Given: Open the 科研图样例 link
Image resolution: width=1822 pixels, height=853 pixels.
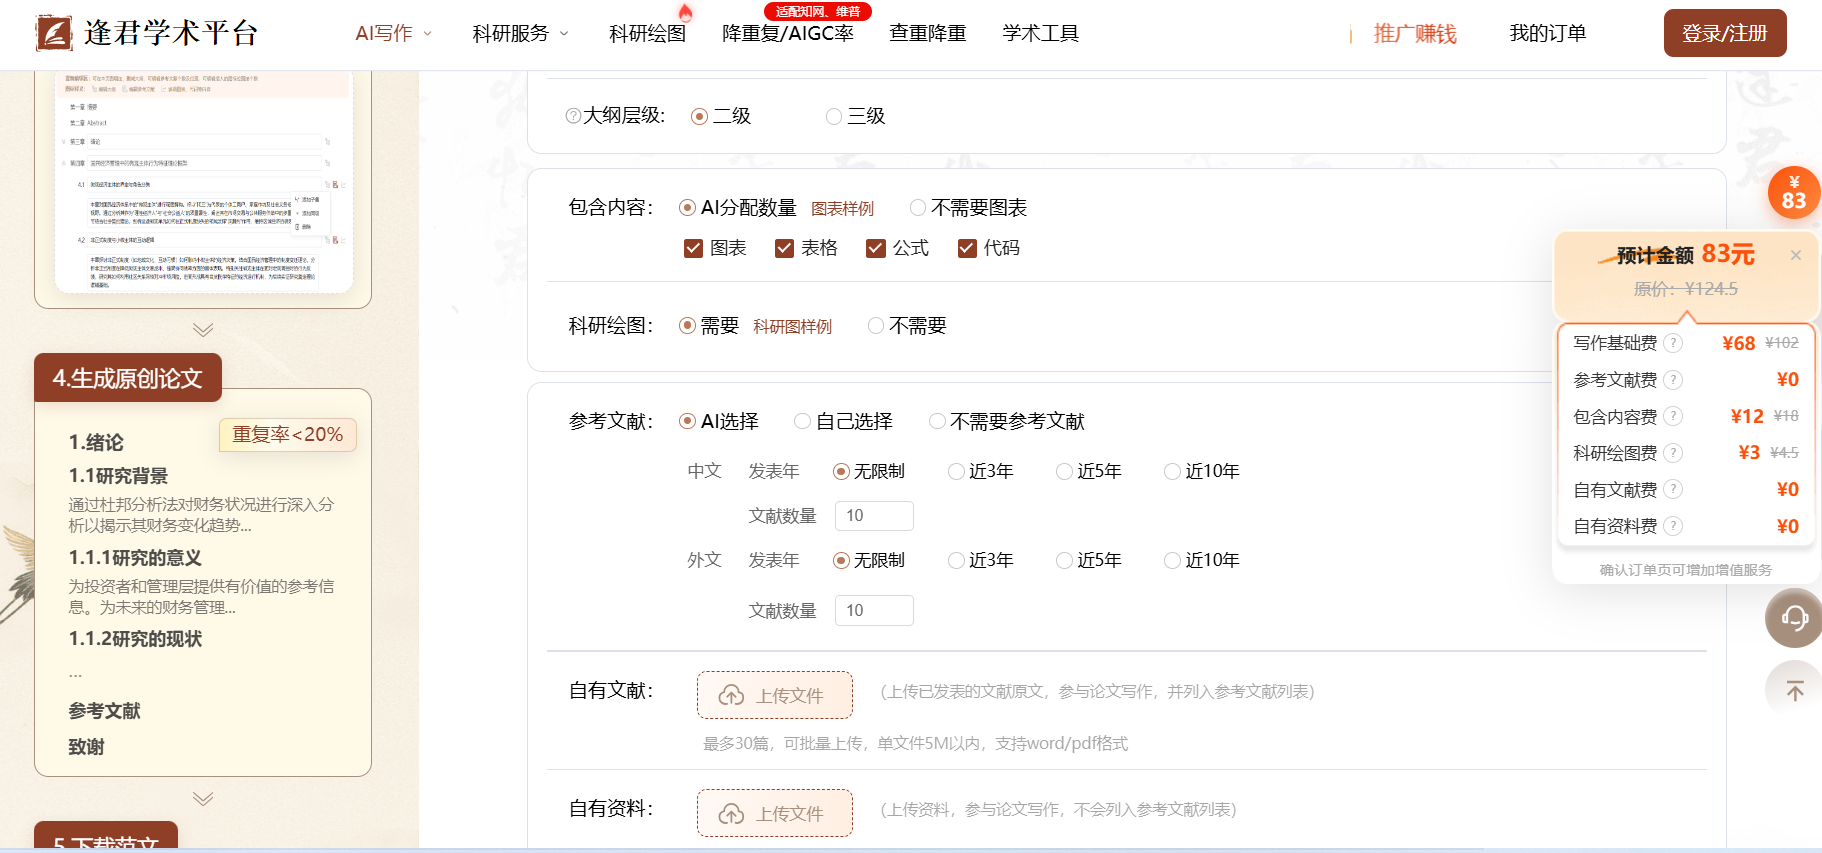Looking at the screenshot, I should click(792, 327).
